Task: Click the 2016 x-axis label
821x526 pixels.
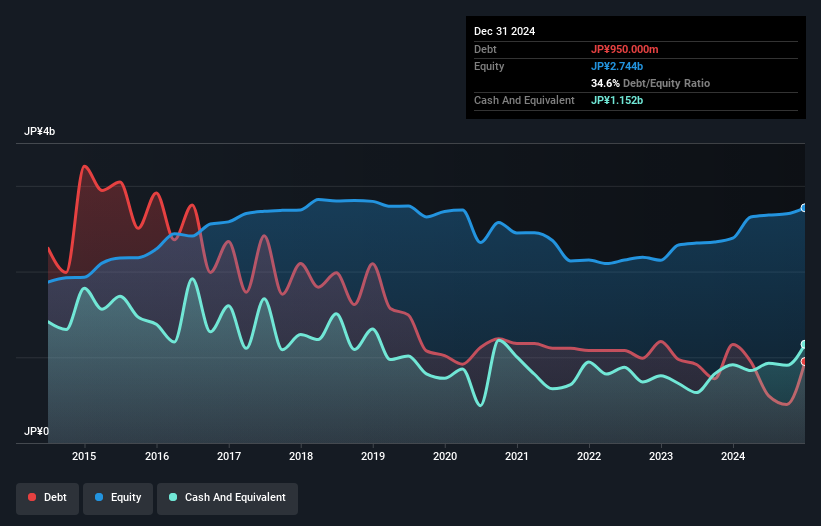Action: pyautogui.click(x=157, y=456)
